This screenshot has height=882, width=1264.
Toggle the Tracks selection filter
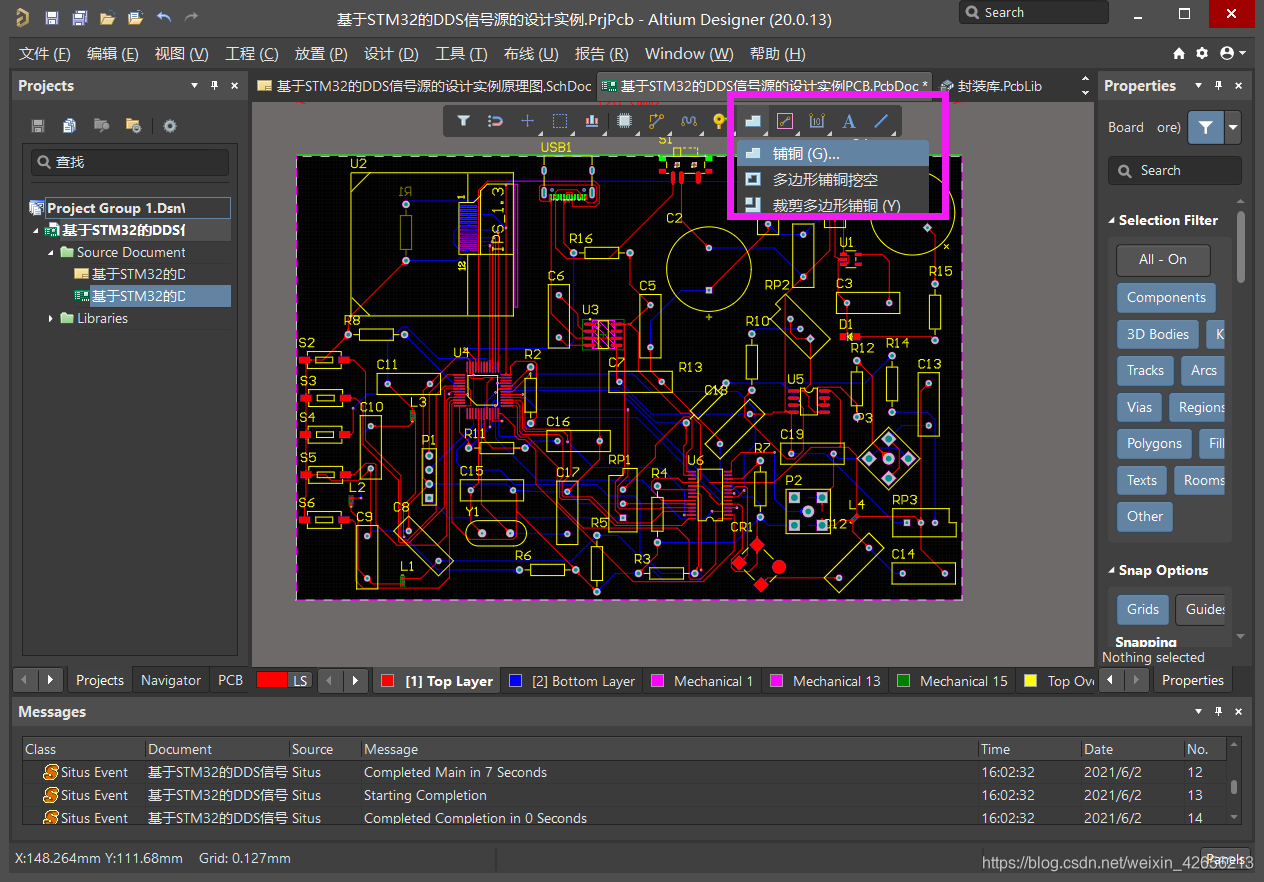1145,370
